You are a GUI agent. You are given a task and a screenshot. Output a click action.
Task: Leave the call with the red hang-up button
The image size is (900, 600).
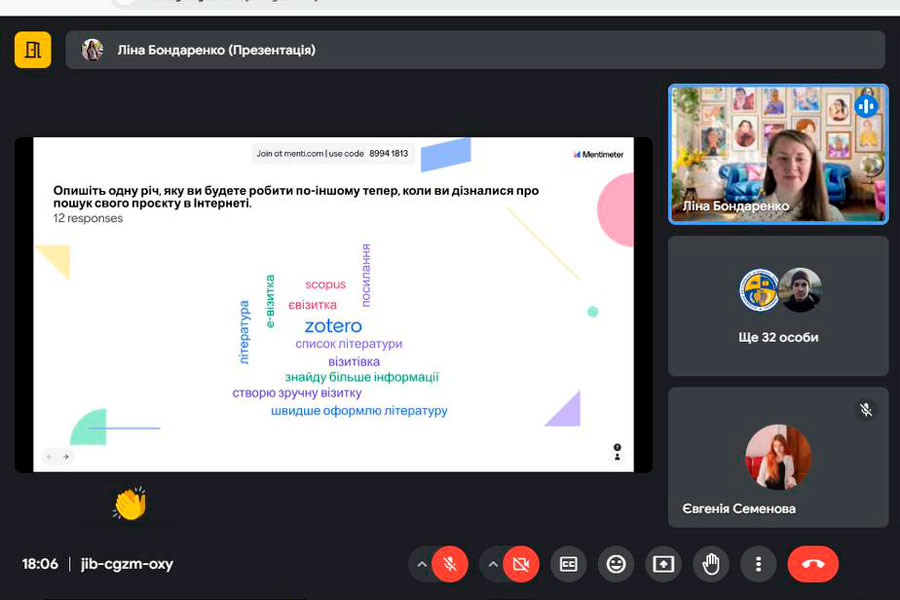pyautogui.click(x=813, y=564)
